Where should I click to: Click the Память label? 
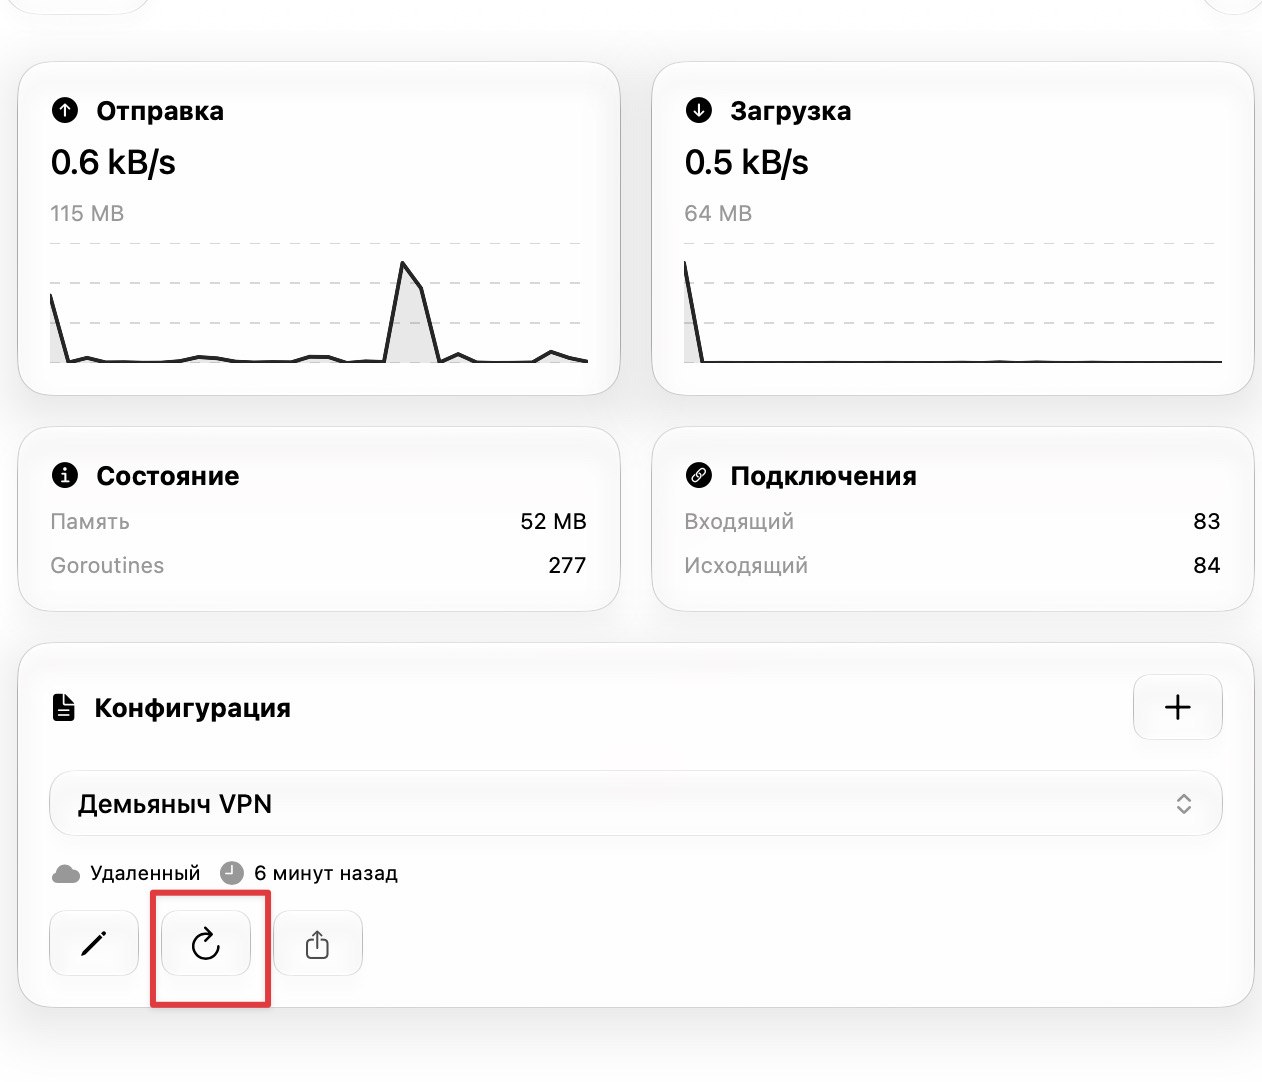tap(90, 522)
